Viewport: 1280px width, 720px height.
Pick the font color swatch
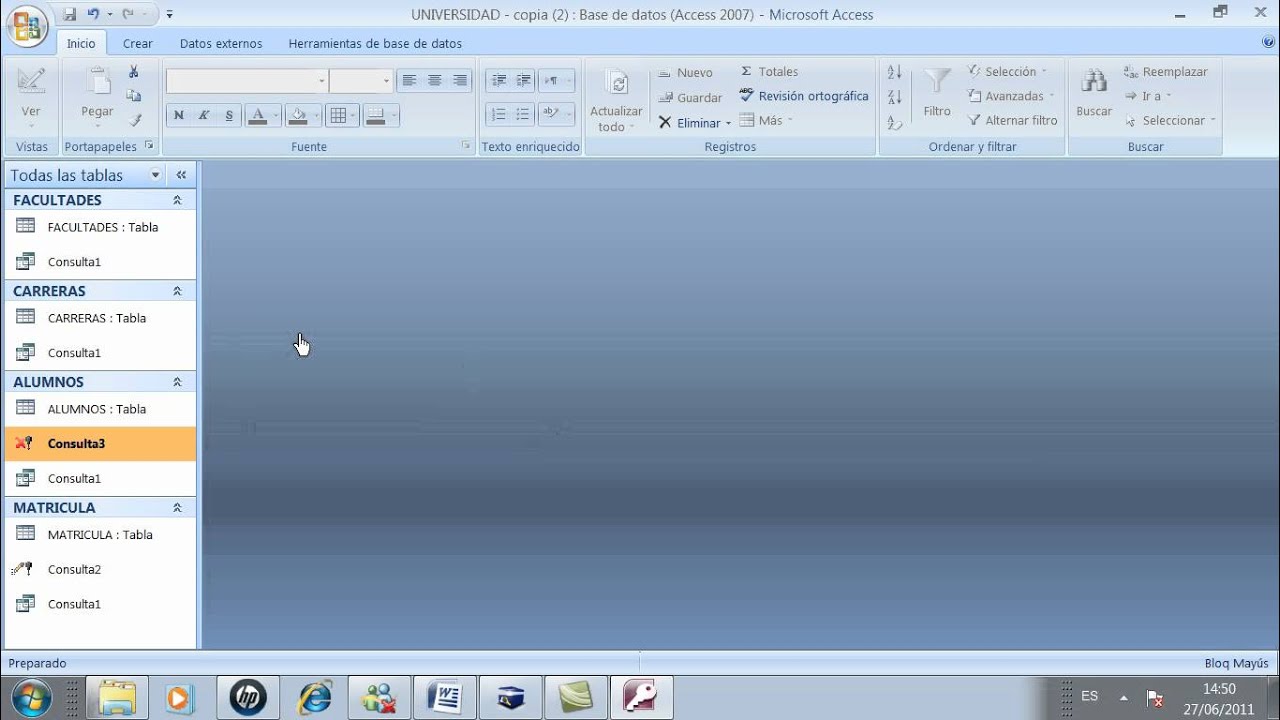click(257, 115)
